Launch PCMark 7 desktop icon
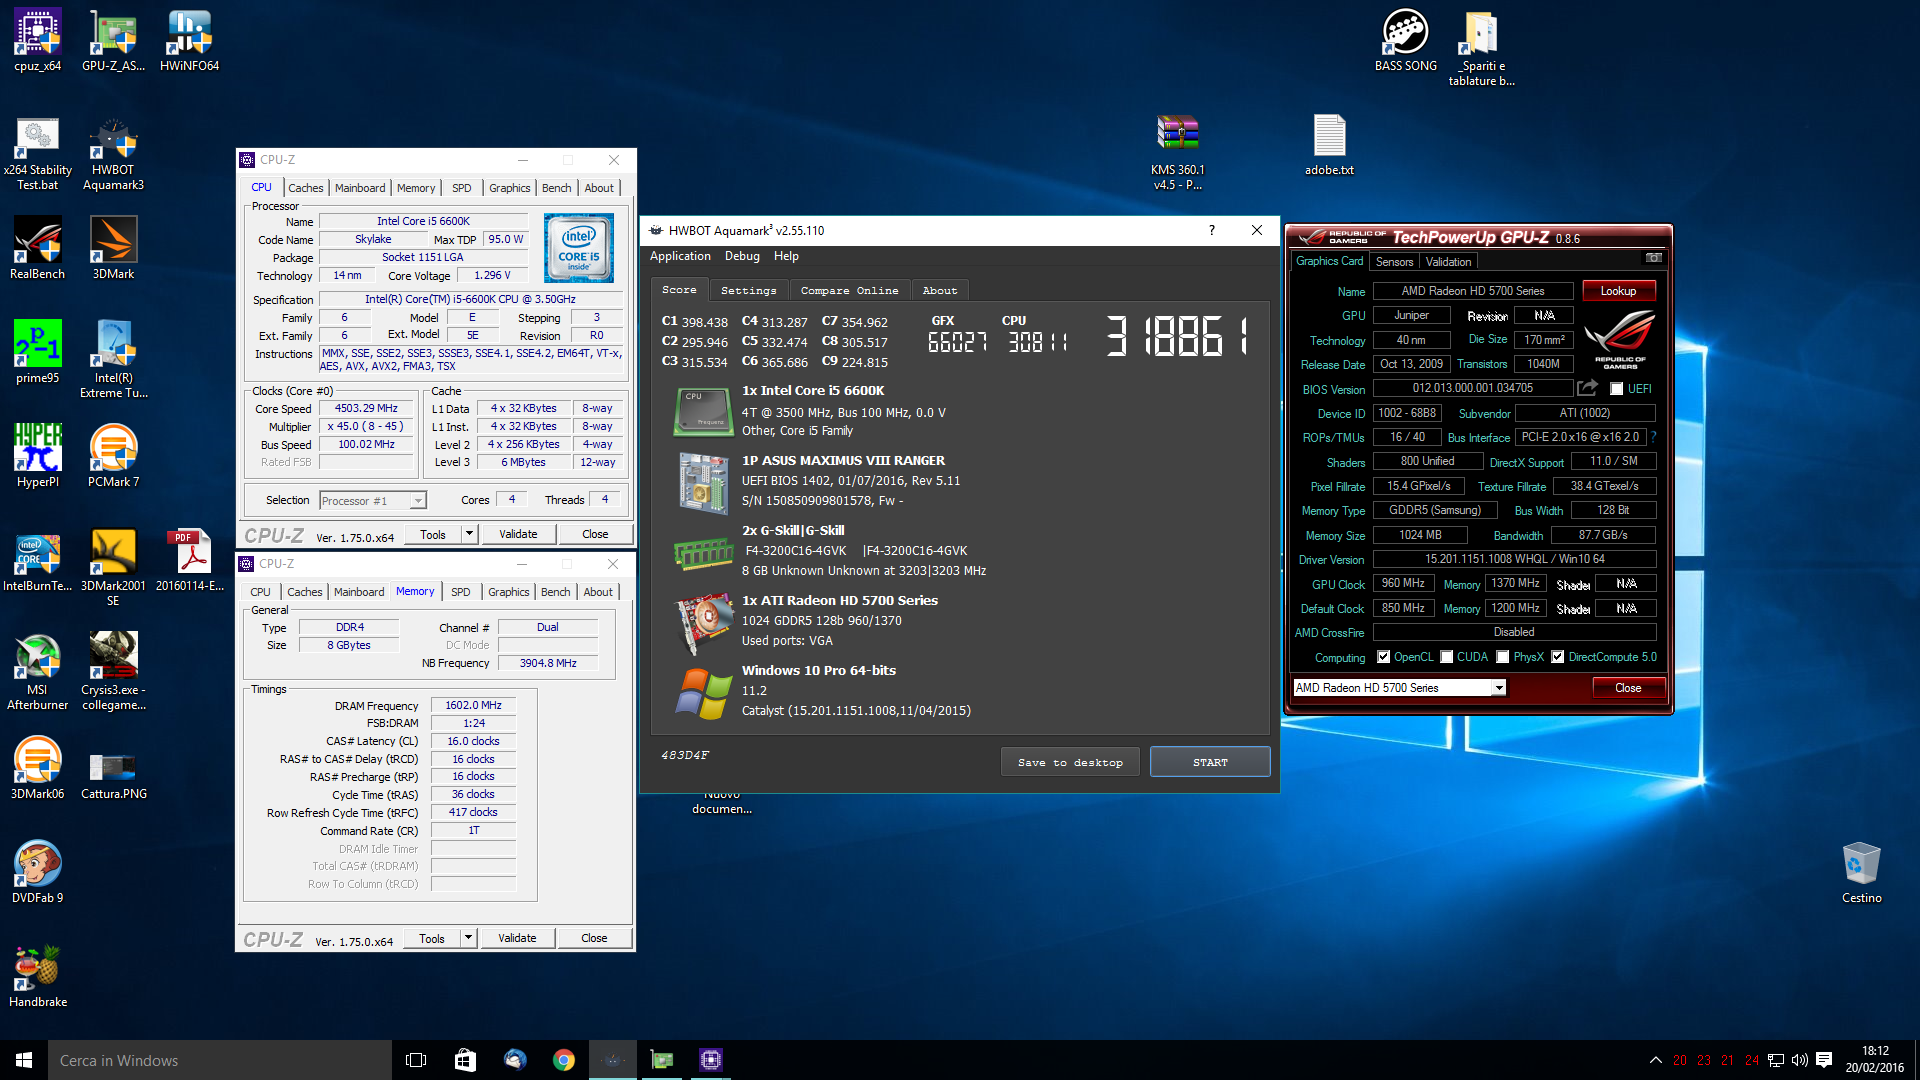This screenshot has width=1920, height=1080. pyautogui.click(x=113, y=456)
